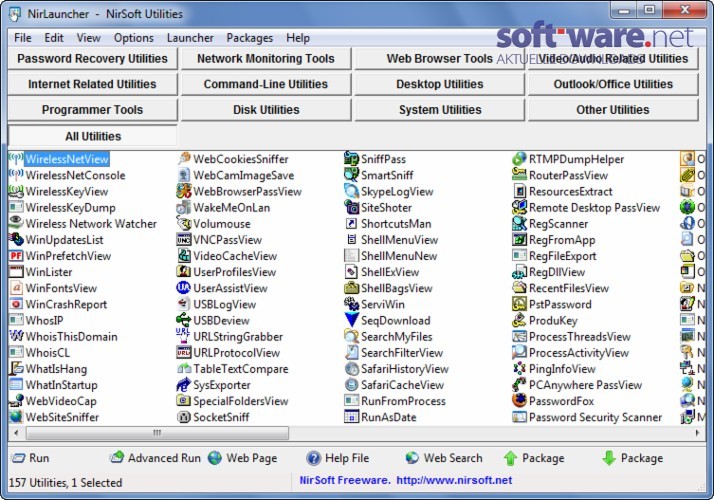Select the SeqDownload arrow icon
Screen dimensions: 714x500
click(352, 320)
